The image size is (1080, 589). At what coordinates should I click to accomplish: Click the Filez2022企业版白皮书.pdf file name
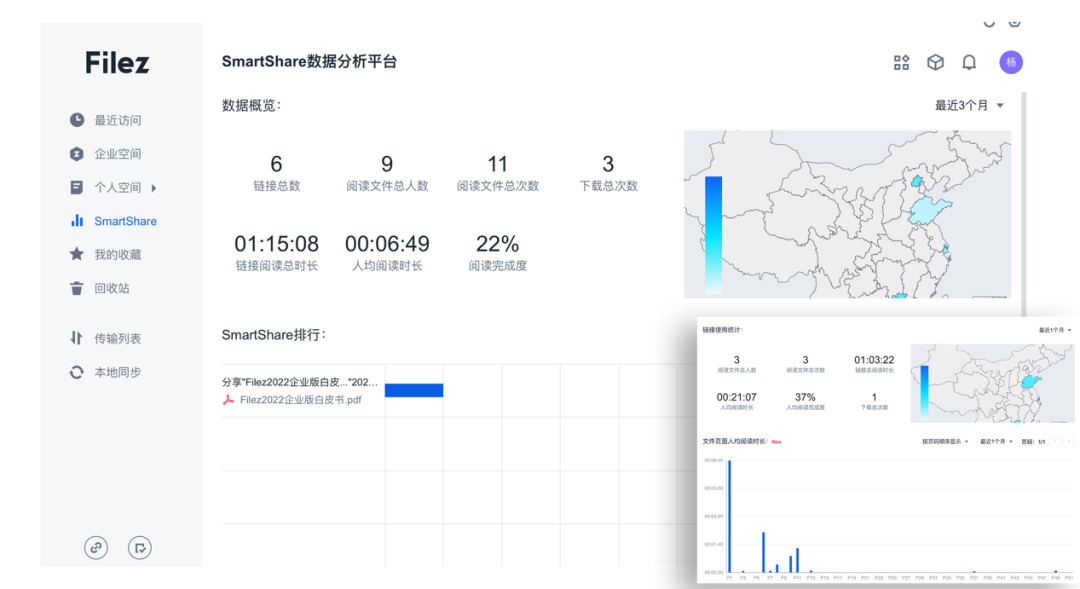300,400
